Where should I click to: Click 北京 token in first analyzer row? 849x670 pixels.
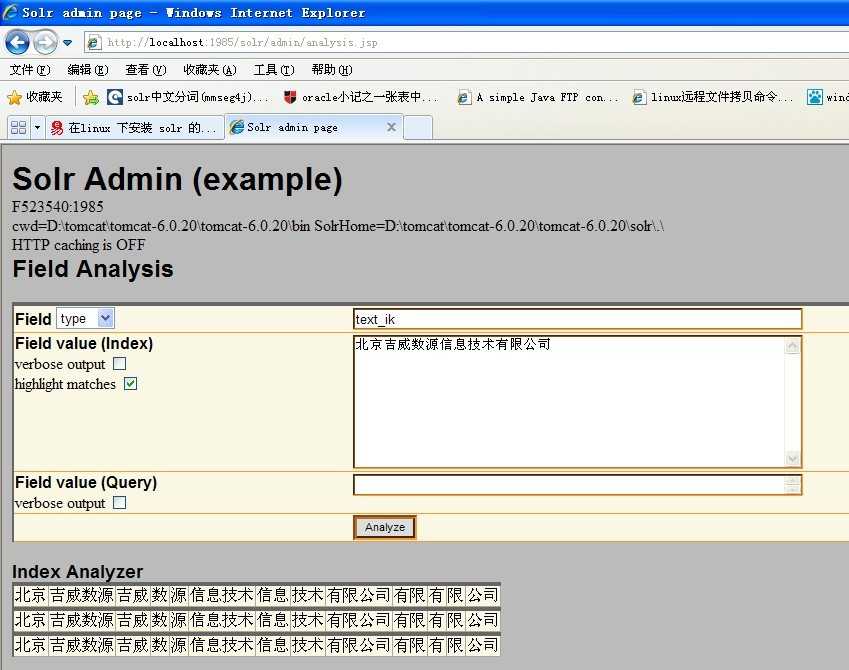pos(30,595)
